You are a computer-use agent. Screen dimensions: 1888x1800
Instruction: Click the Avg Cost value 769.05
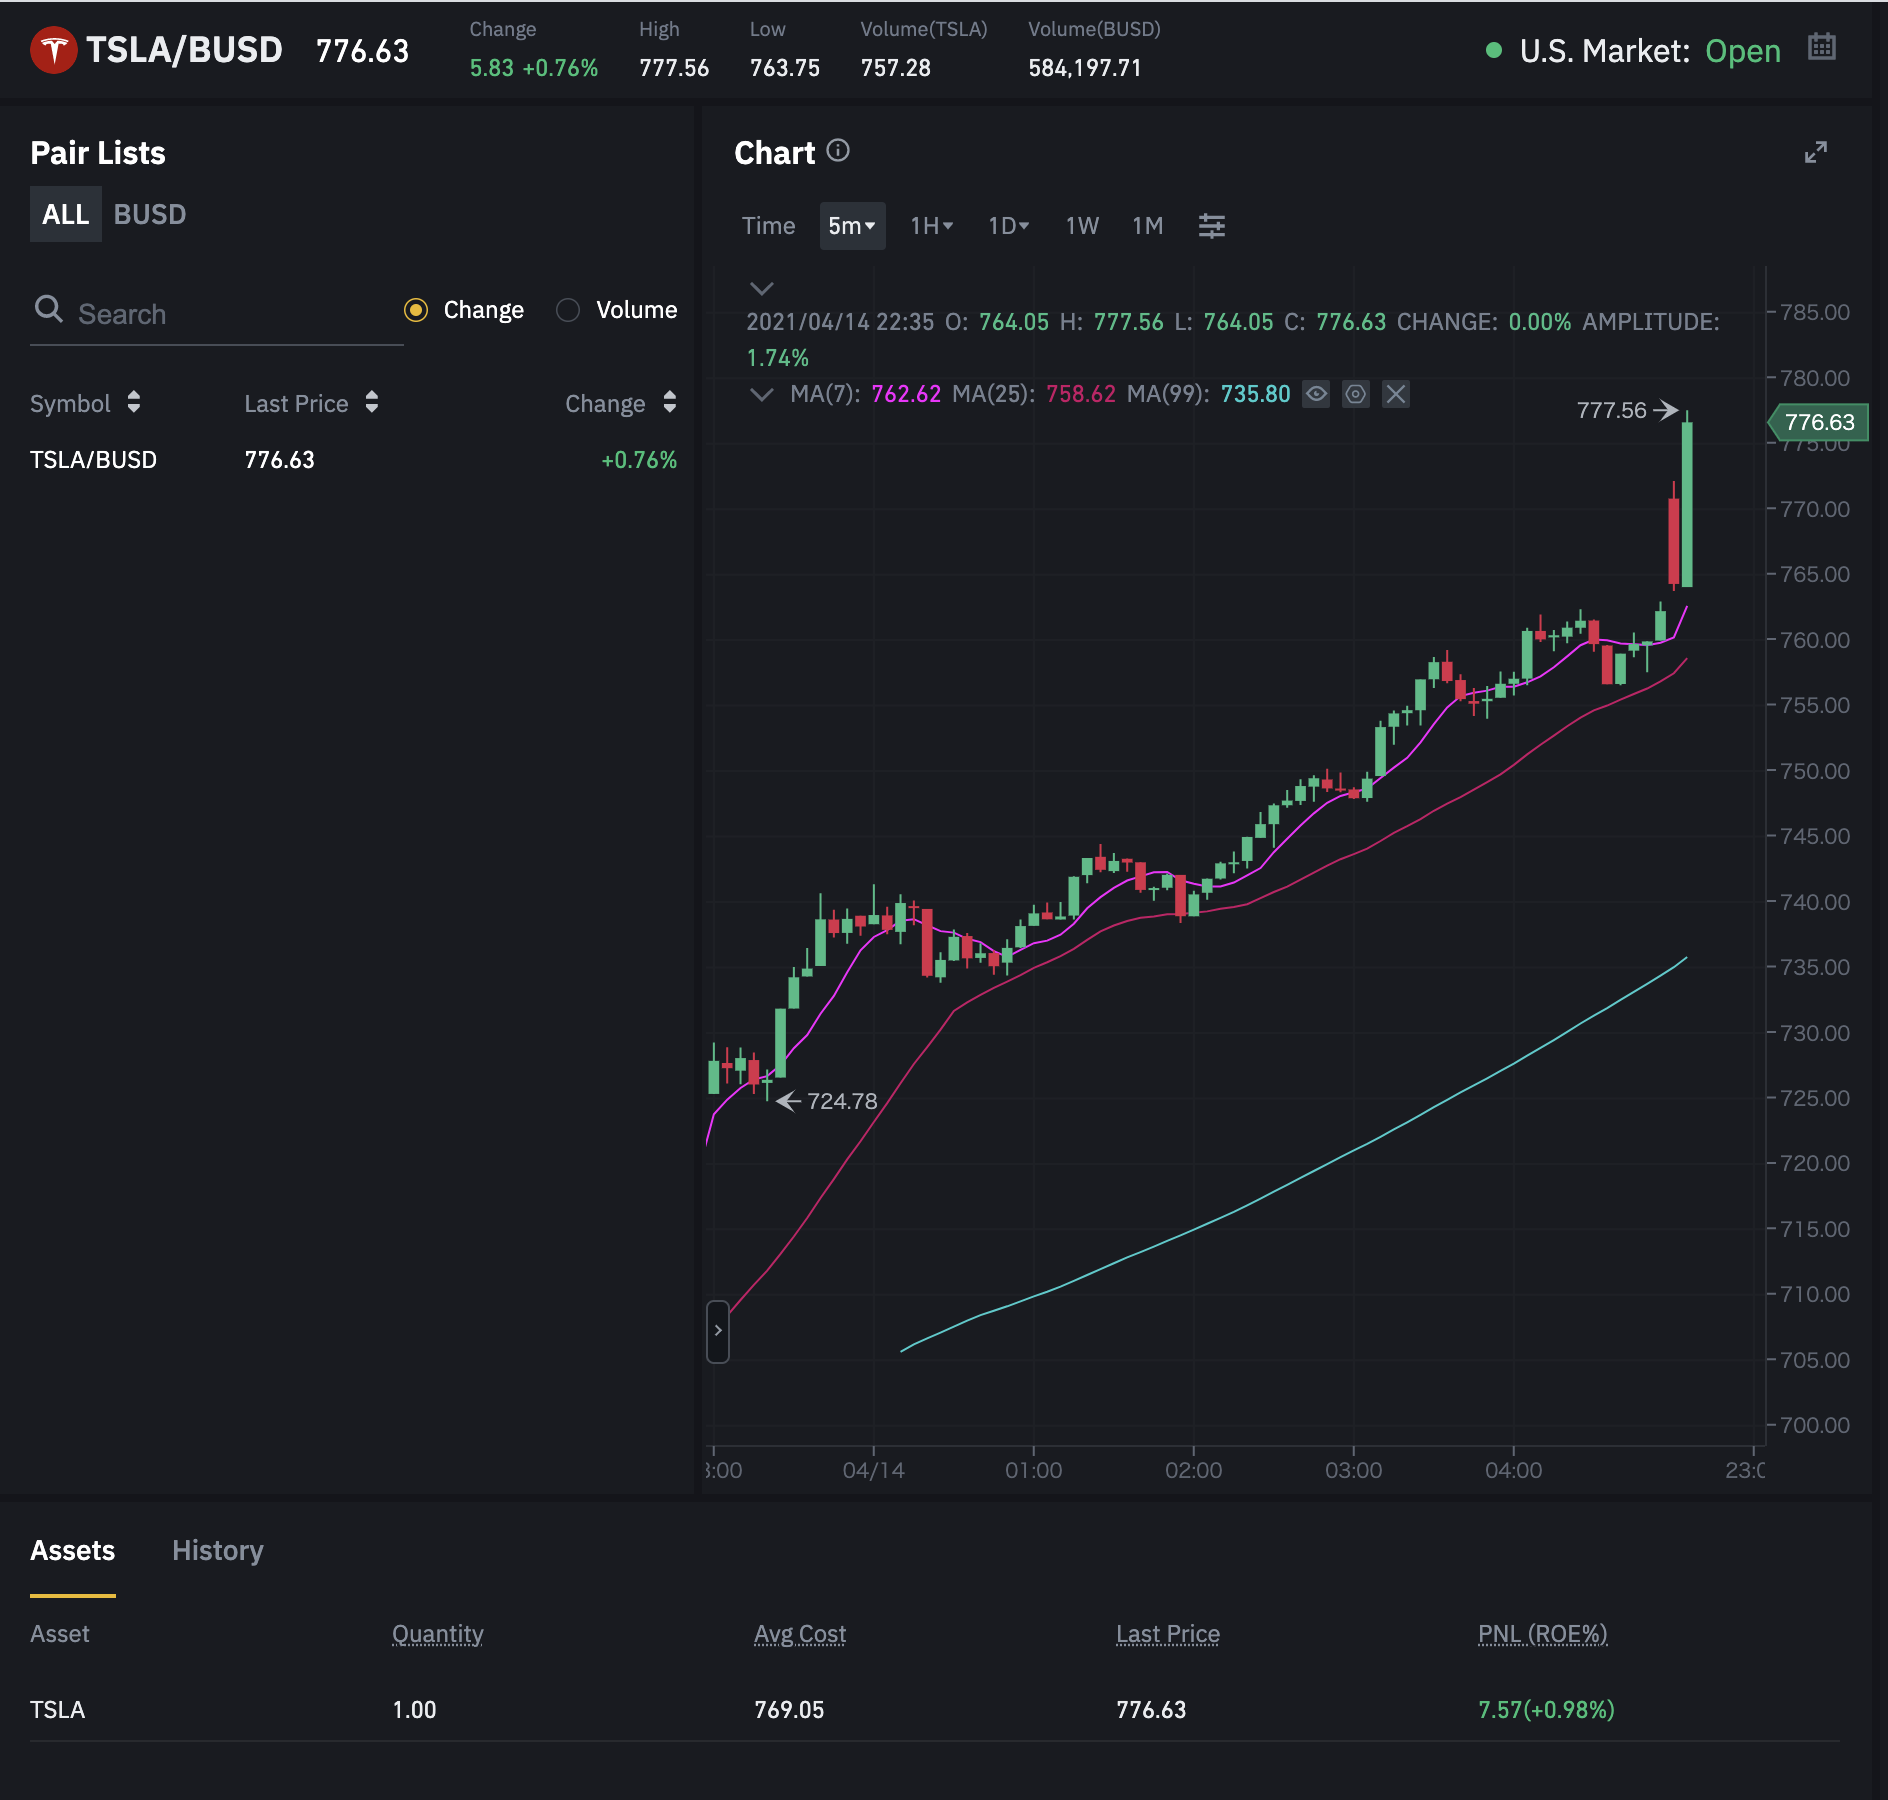coord(789,1710)
